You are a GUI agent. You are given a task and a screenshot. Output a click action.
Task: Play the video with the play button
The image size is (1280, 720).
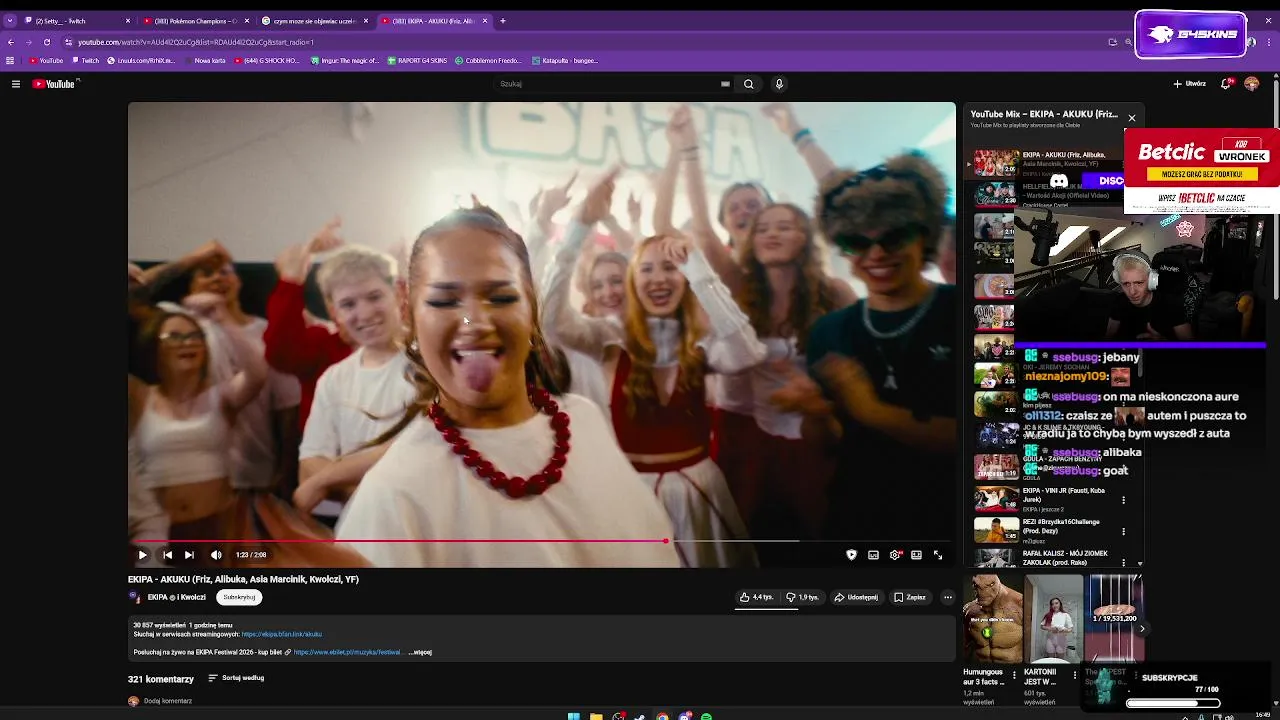coord(142,555)
